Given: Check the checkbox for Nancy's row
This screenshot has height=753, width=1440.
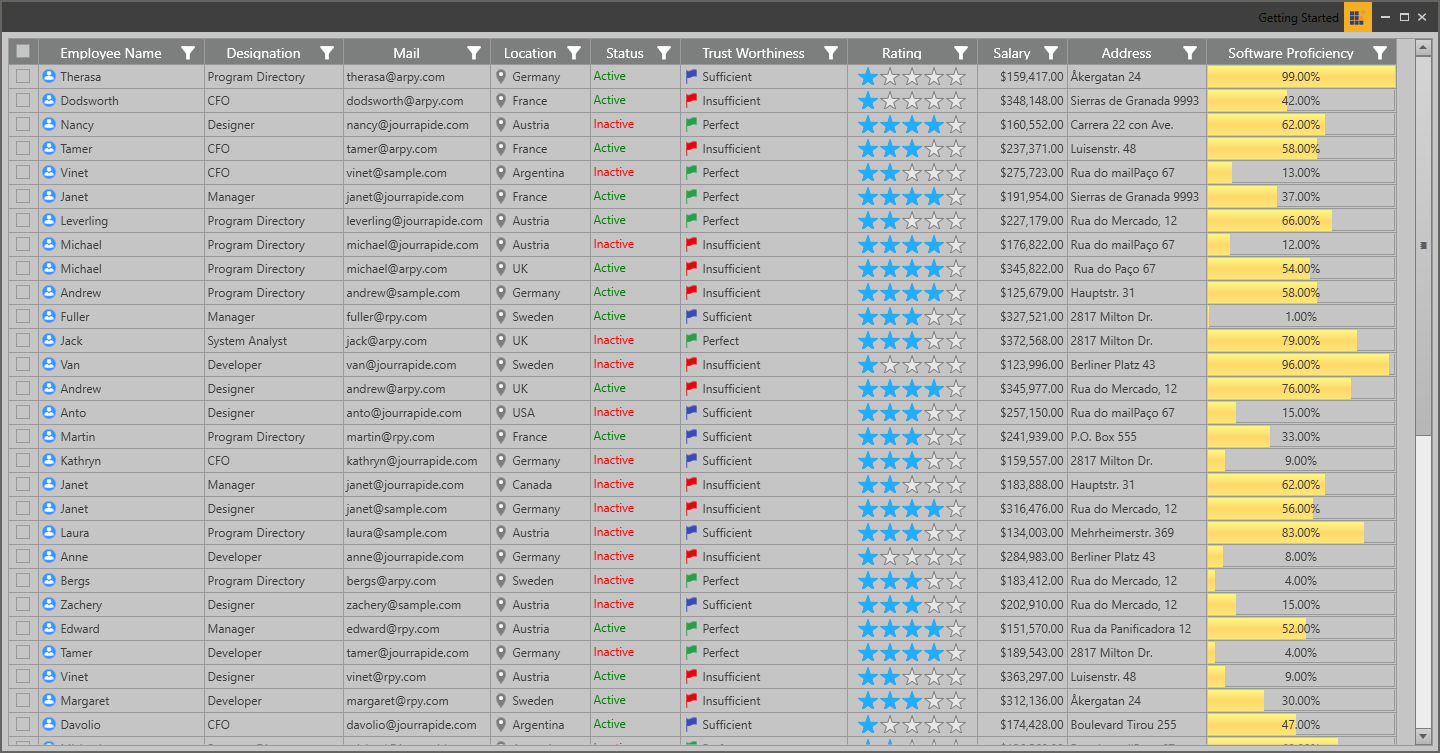Looking at the screenshot, I should (22, 124).
